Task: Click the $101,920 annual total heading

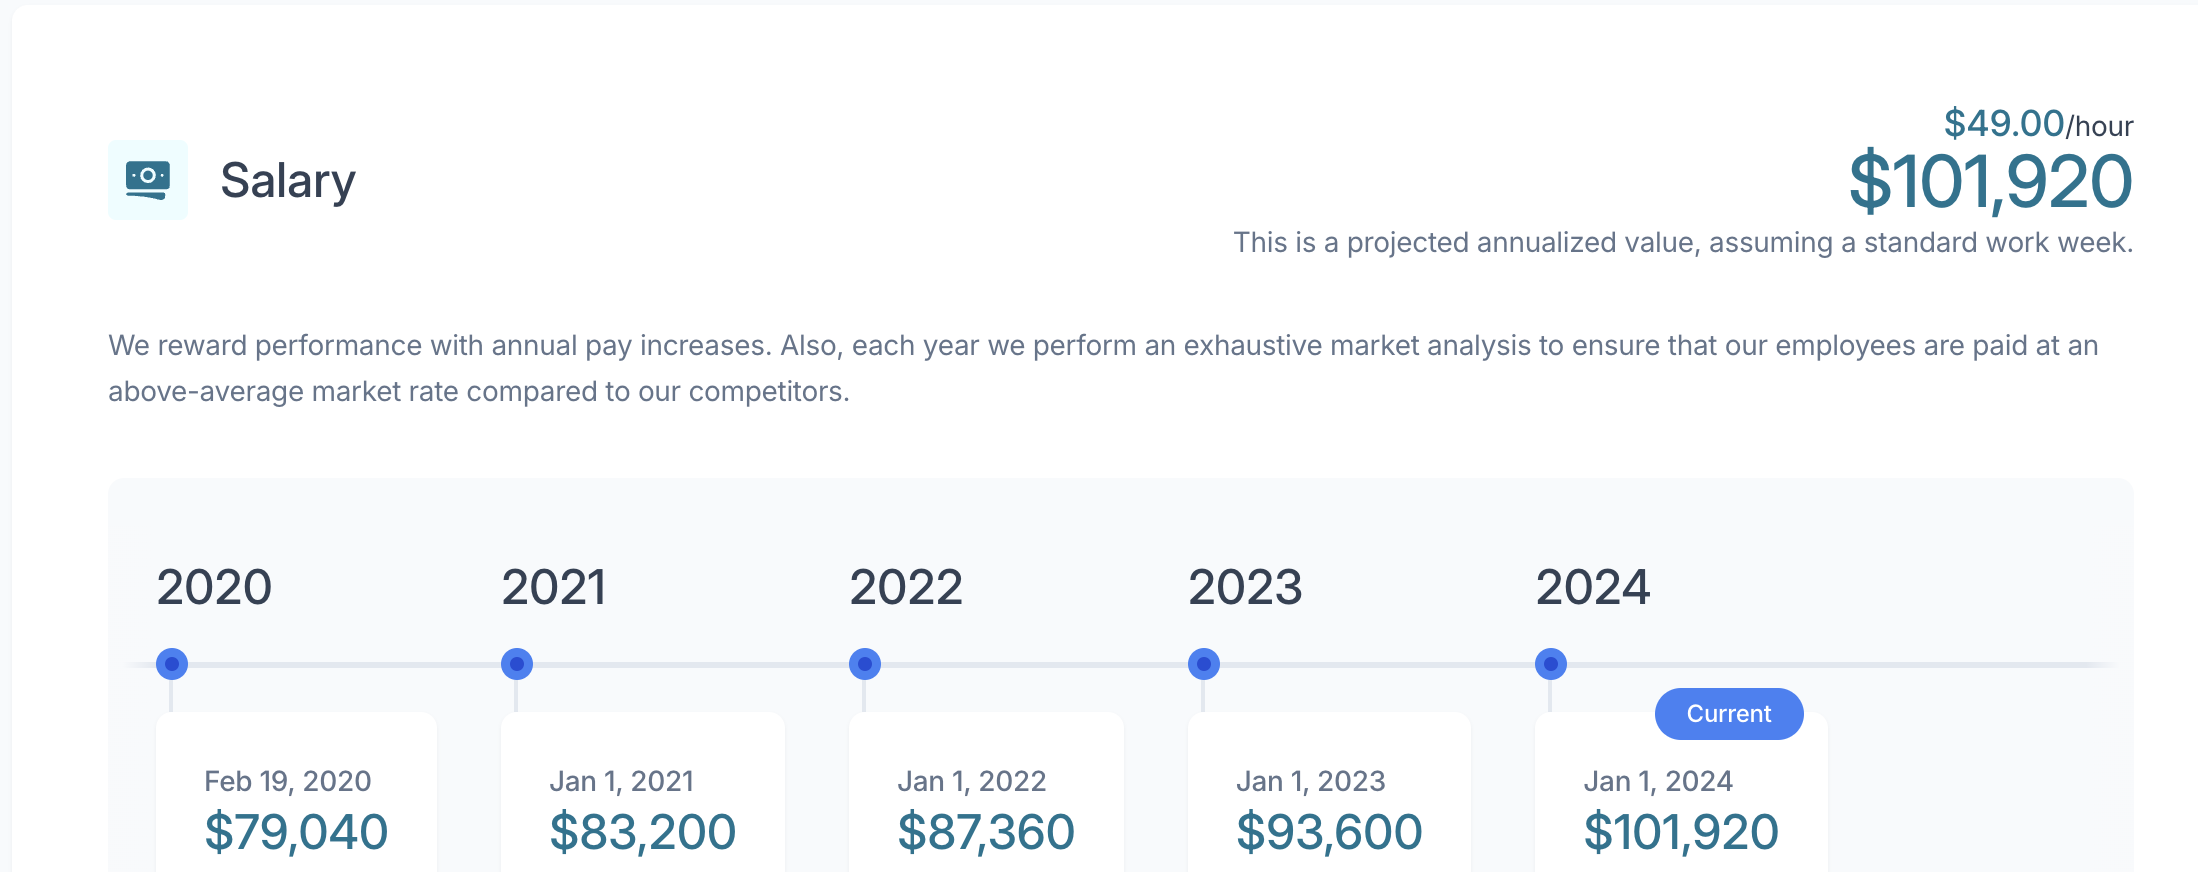Action: point(1991,181)
